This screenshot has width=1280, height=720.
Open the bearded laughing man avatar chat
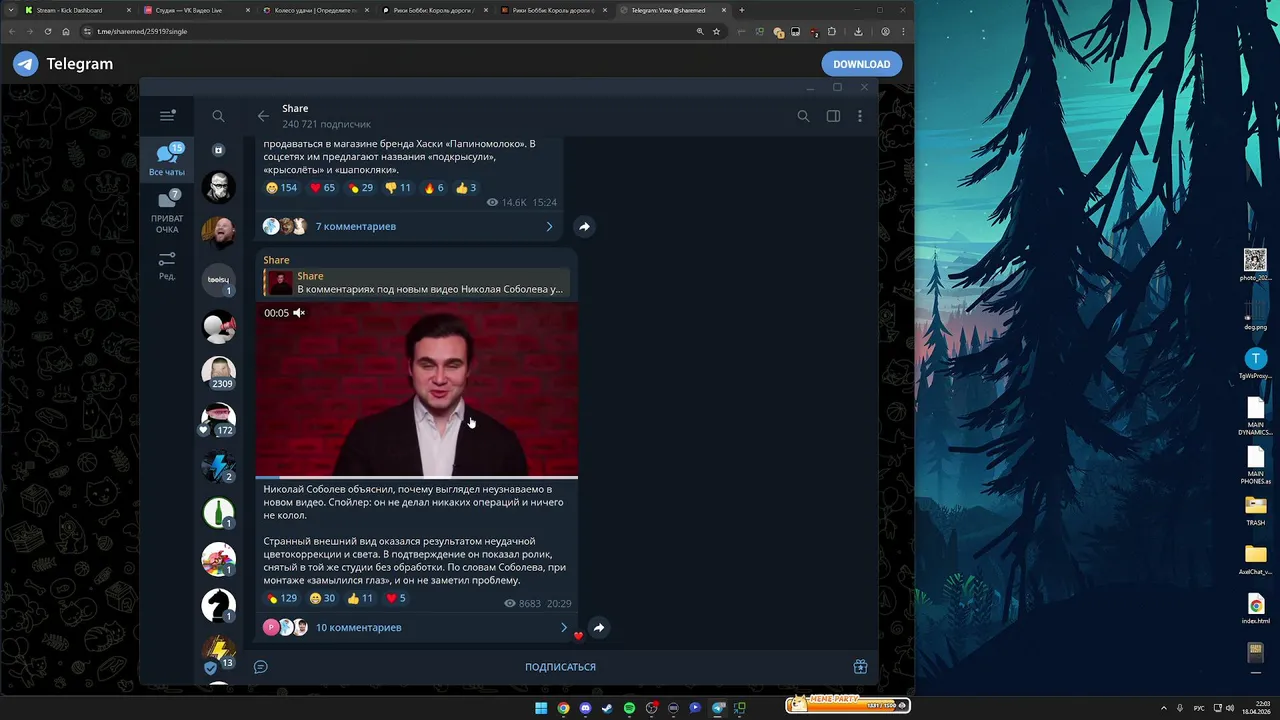[218, 233]
